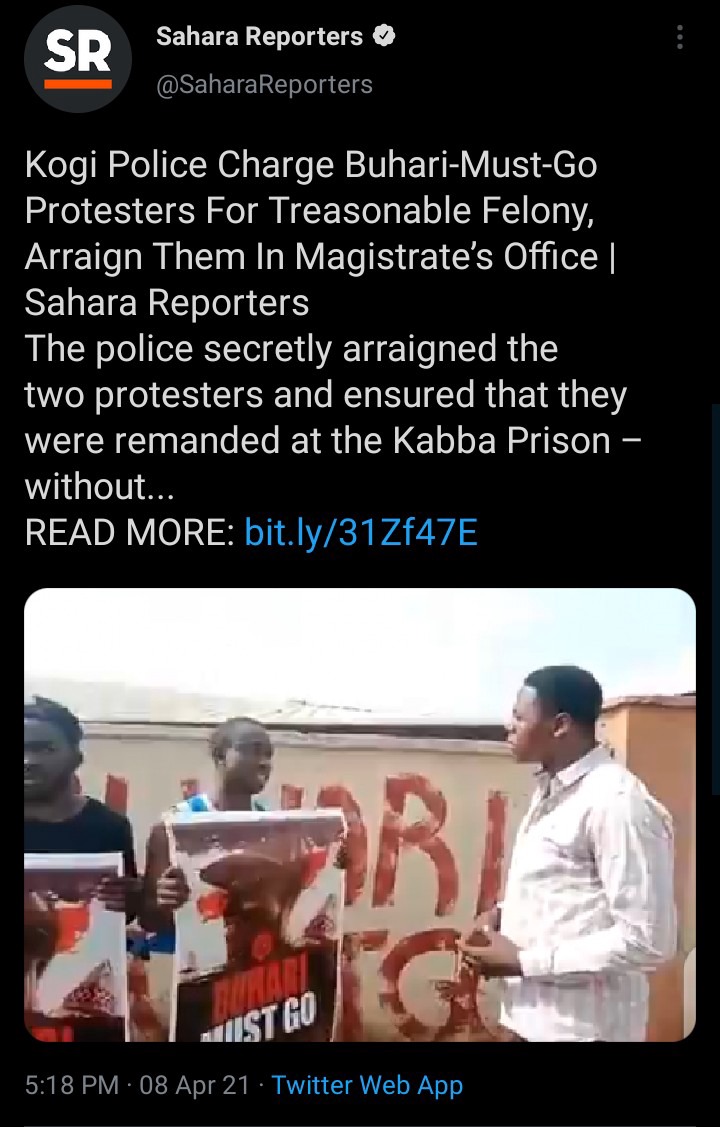Click the Buhari Must Go poster in photo

click(x=257, y=926)
